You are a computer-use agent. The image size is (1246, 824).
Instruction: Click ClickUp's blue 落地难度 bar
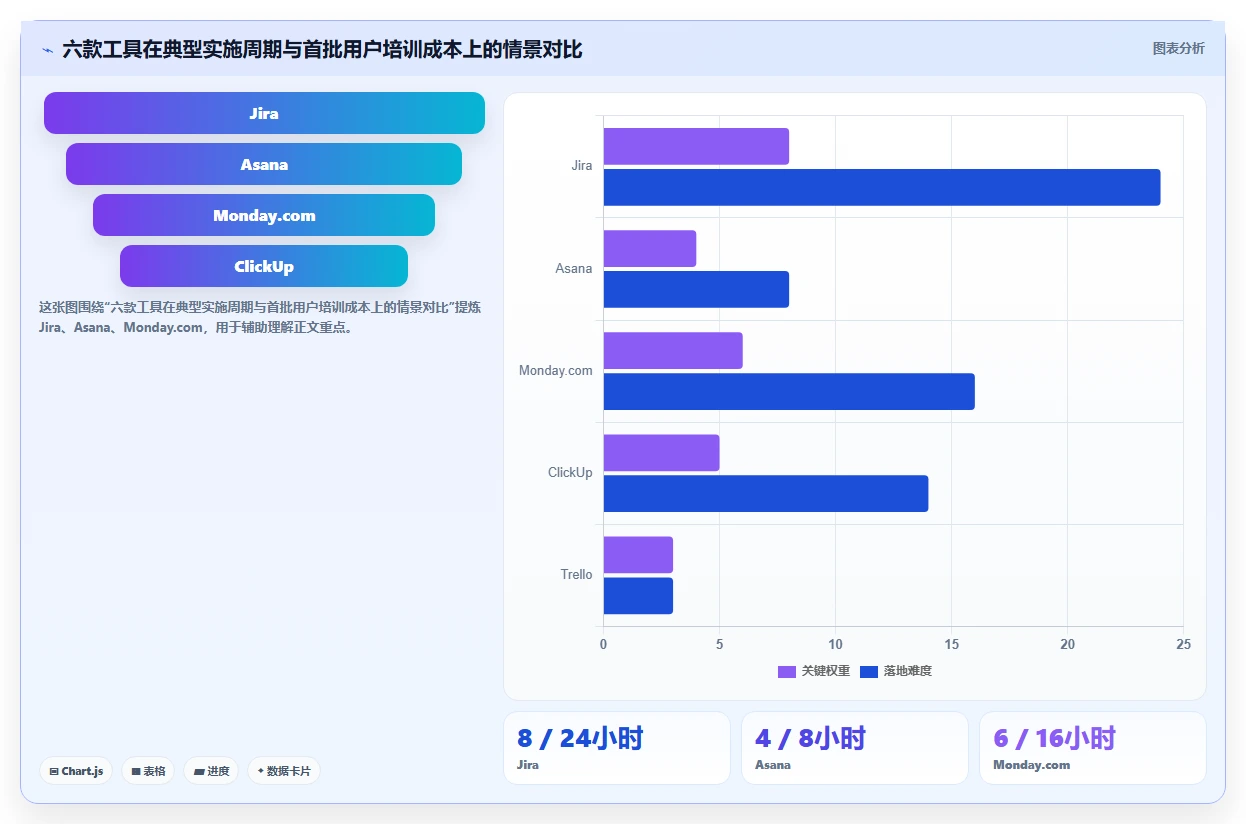click(x=766, y=493)
